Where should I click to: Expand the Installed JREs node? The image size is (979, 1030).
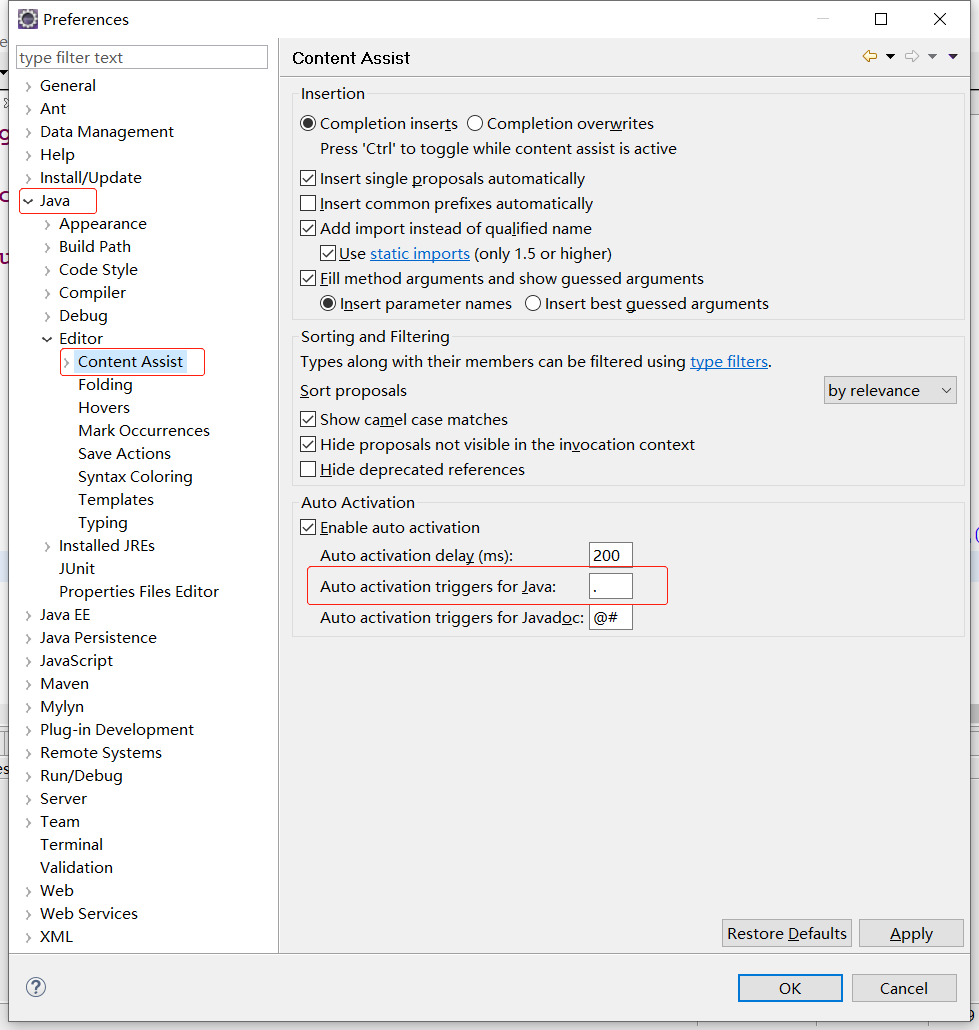coord(47,546)
